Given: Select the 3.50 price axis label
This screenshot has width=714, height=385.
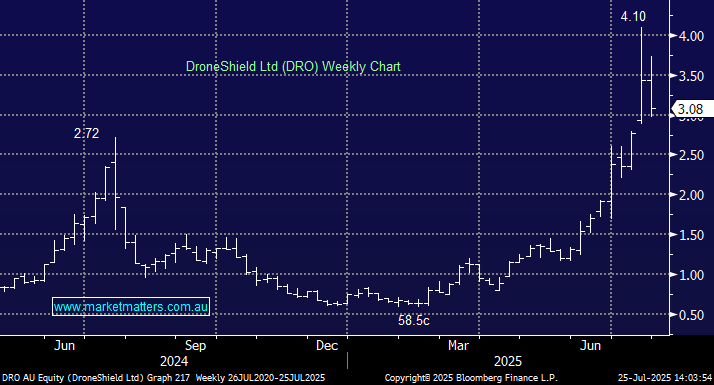Looking at the screenshot, I should tap(691, 76).
